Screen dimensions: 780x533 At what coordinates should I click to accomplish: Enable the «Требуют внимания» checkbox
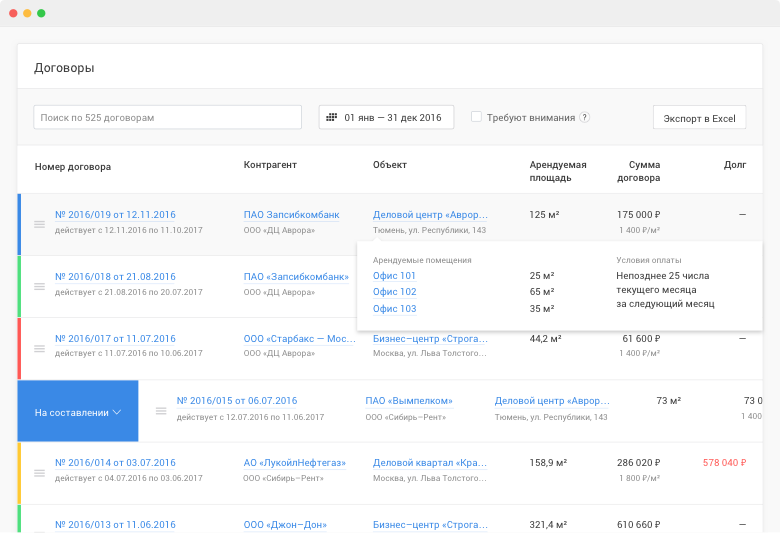point(477,117)
